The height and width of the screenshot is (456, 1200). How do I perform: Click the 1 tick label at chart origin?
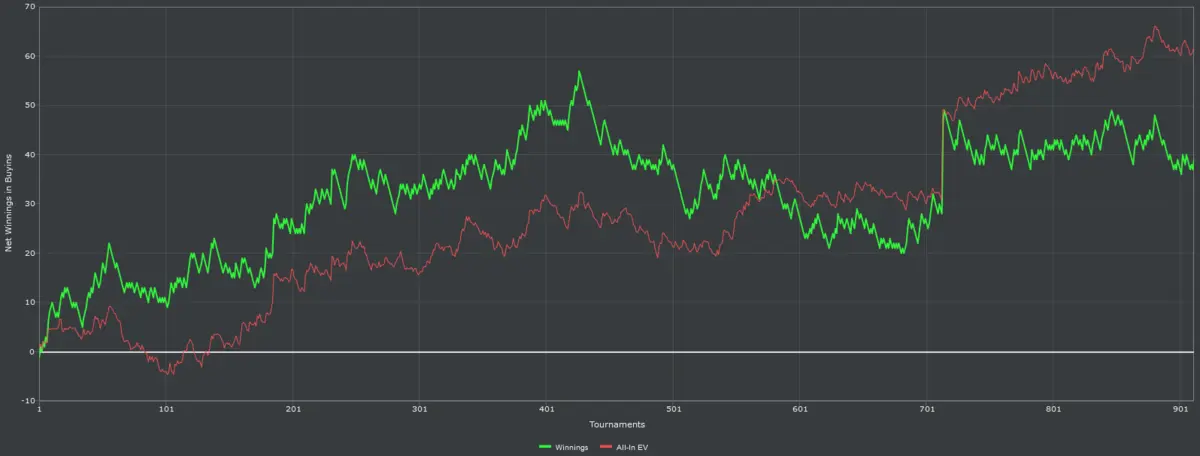(40, 410)
